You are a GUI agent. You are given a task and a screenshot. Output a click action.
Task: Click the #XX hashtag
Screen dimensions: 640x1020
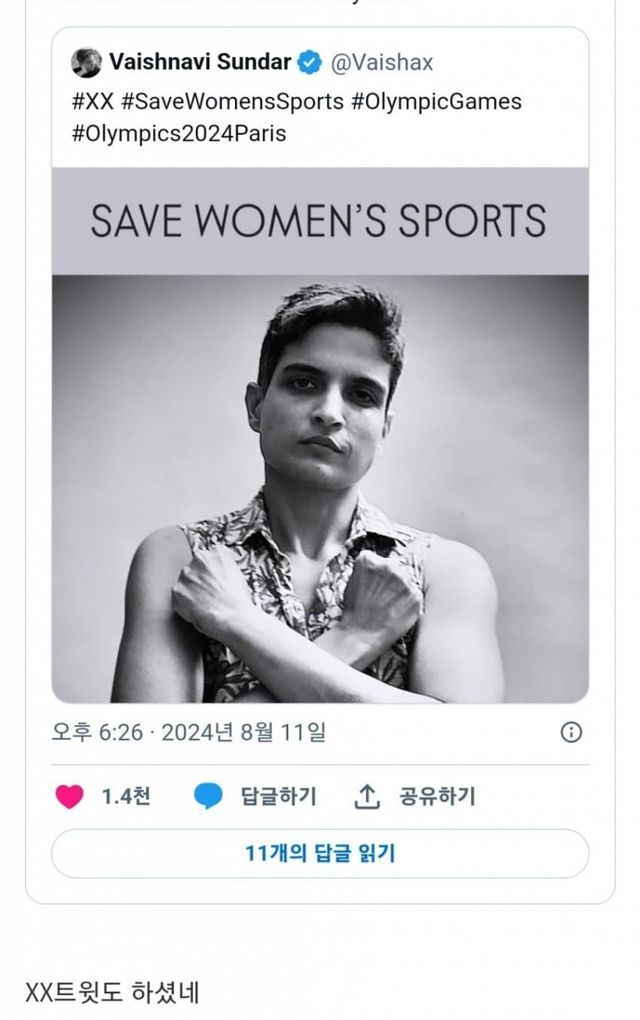92,101
